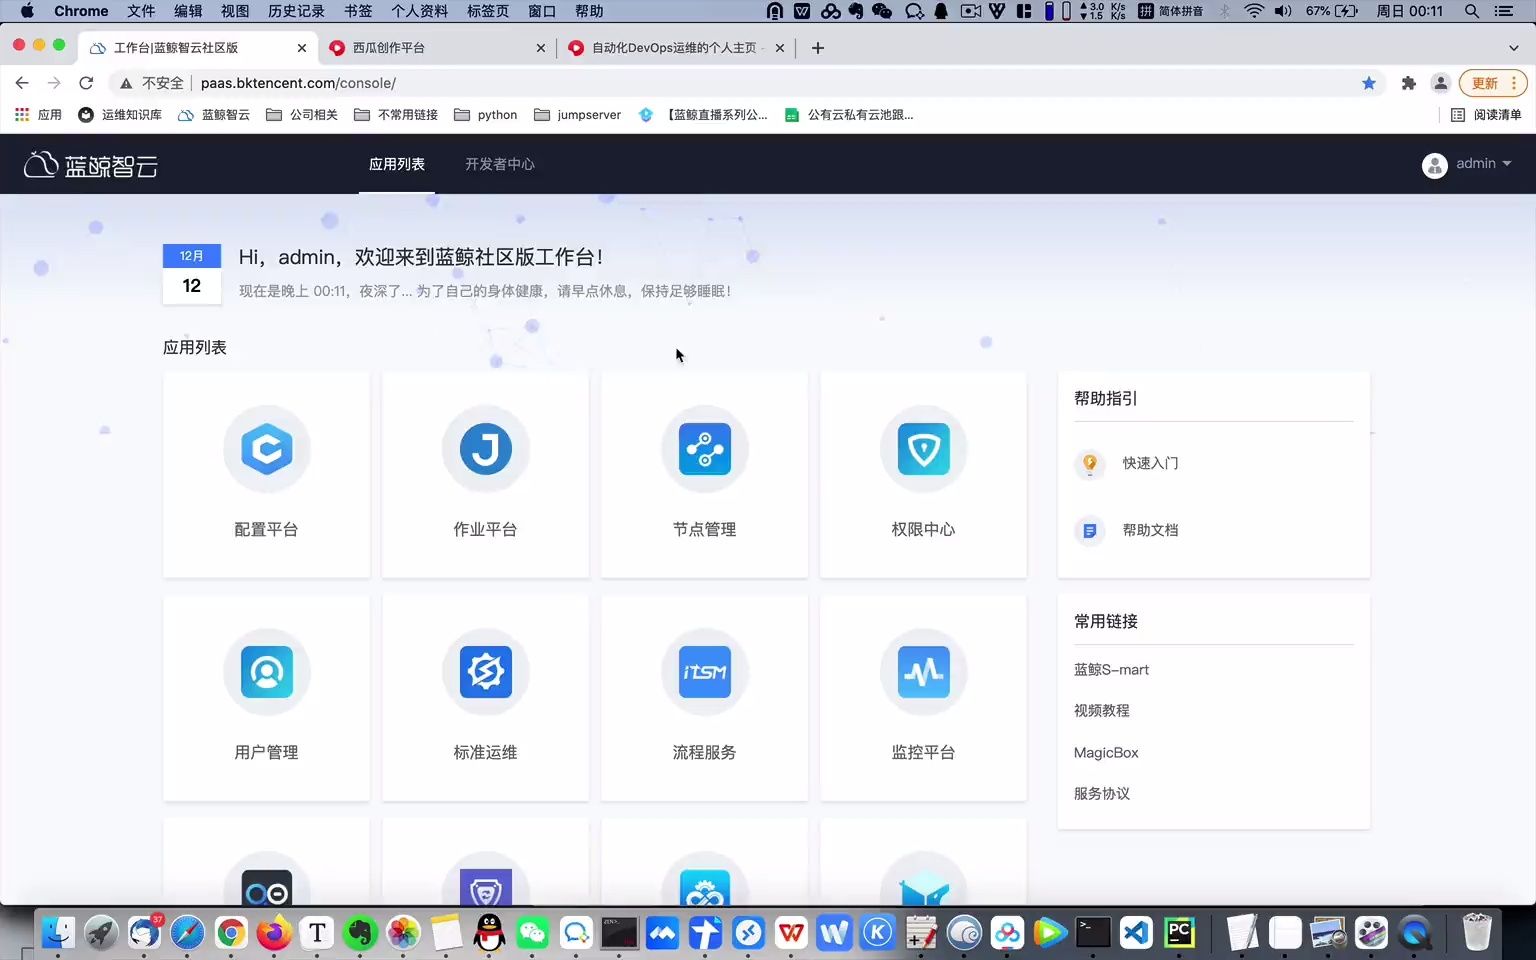1536x960 pixels.
Task: Open 帮助文档 help link
Action: point(1150,530)
